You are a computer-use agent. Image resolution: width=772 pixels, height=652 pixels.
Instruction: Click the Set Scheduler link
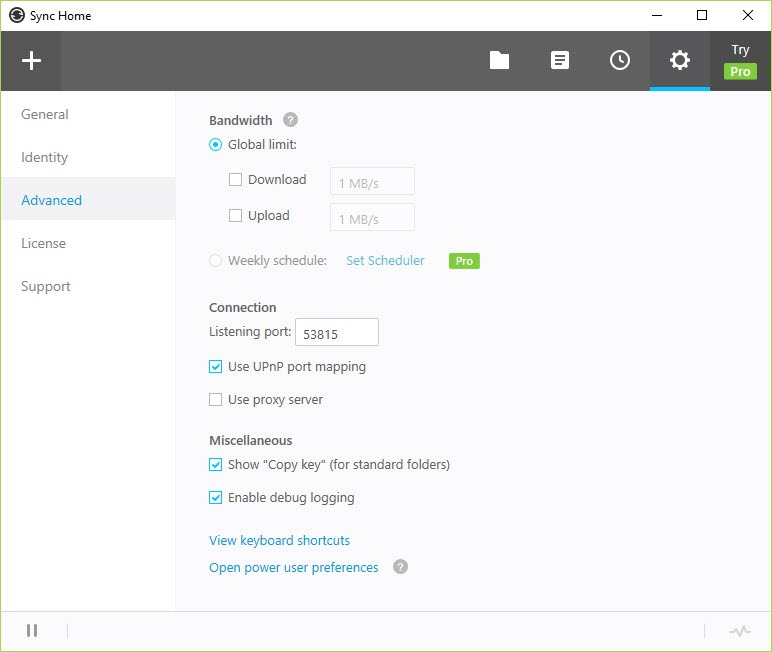(385, 261)
